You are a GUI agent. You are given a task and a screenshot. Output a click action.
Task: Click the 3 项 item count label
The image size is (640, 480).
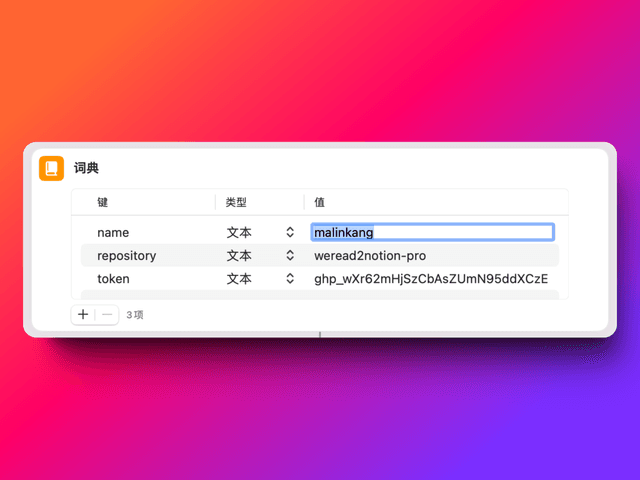click(x=135, y=314)
